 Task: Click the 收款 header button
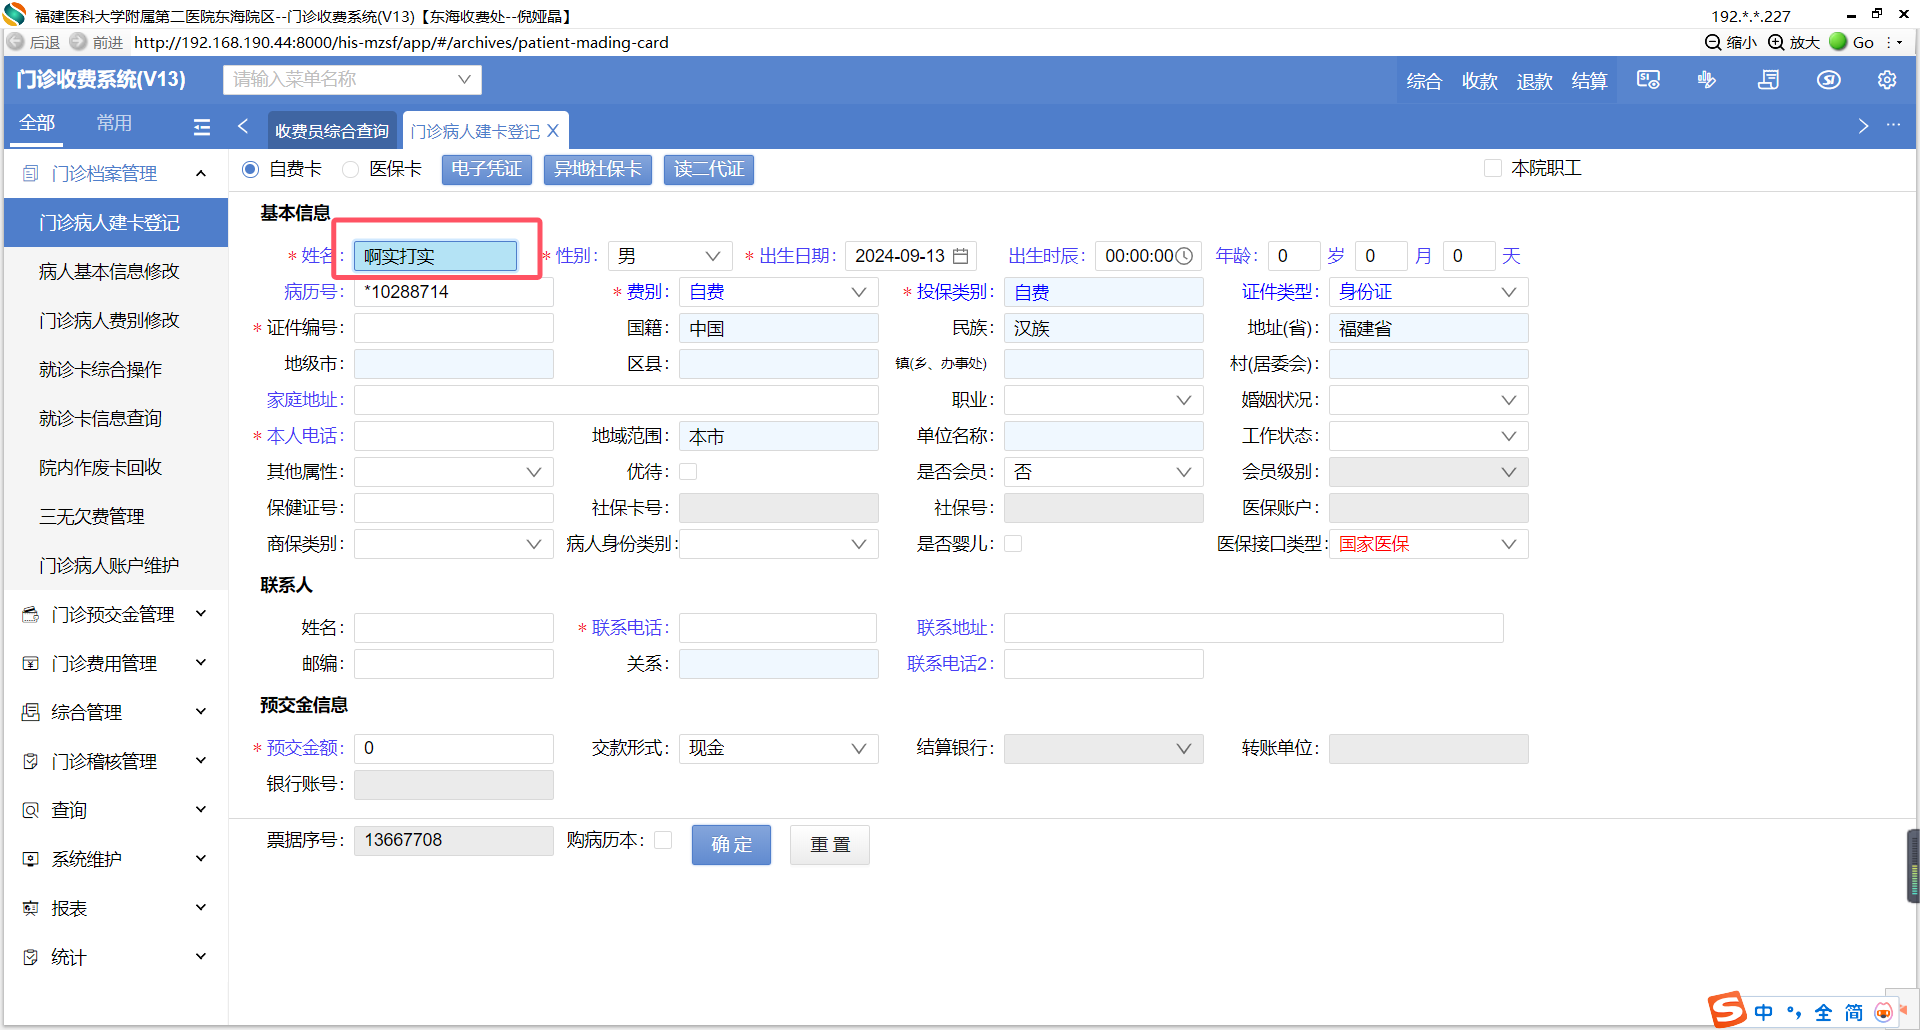[x=1480, y=81]
